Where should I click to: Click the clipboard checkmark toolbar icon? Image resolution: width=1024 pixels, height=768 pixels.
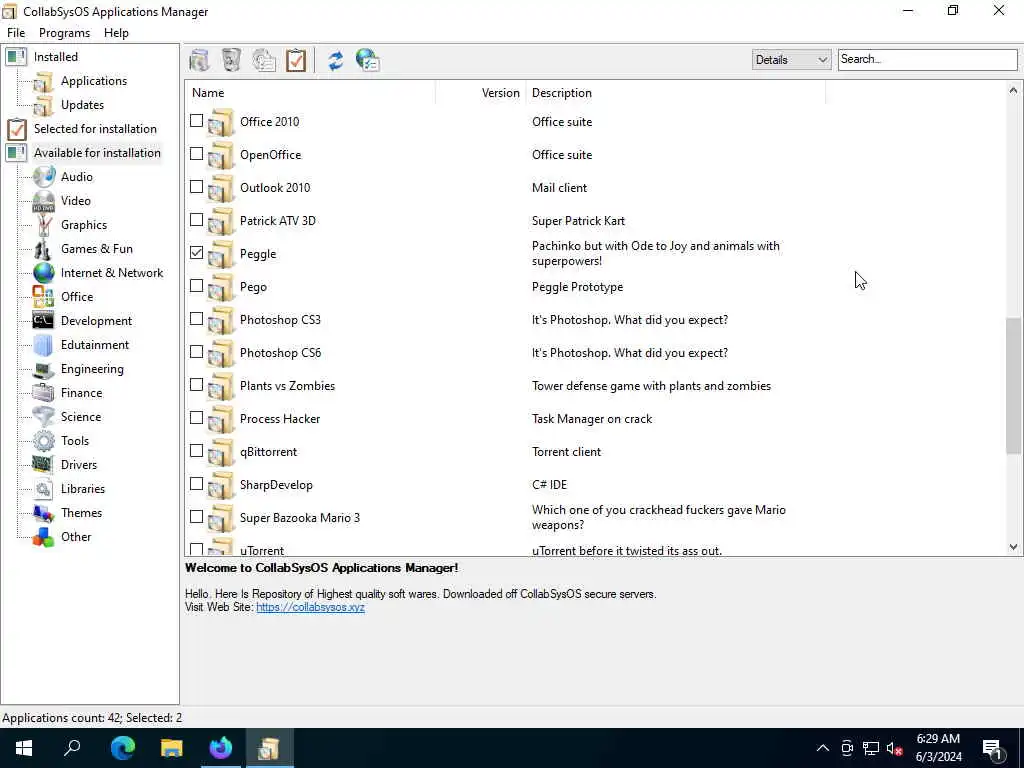pyautogui.click(x=296, y=60)
